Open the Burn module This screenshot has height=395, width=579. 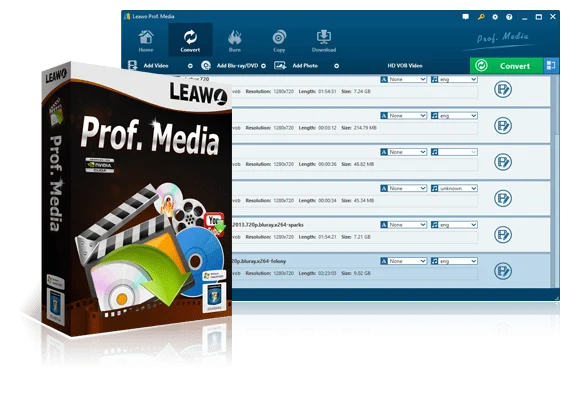(x=234, y=41)
